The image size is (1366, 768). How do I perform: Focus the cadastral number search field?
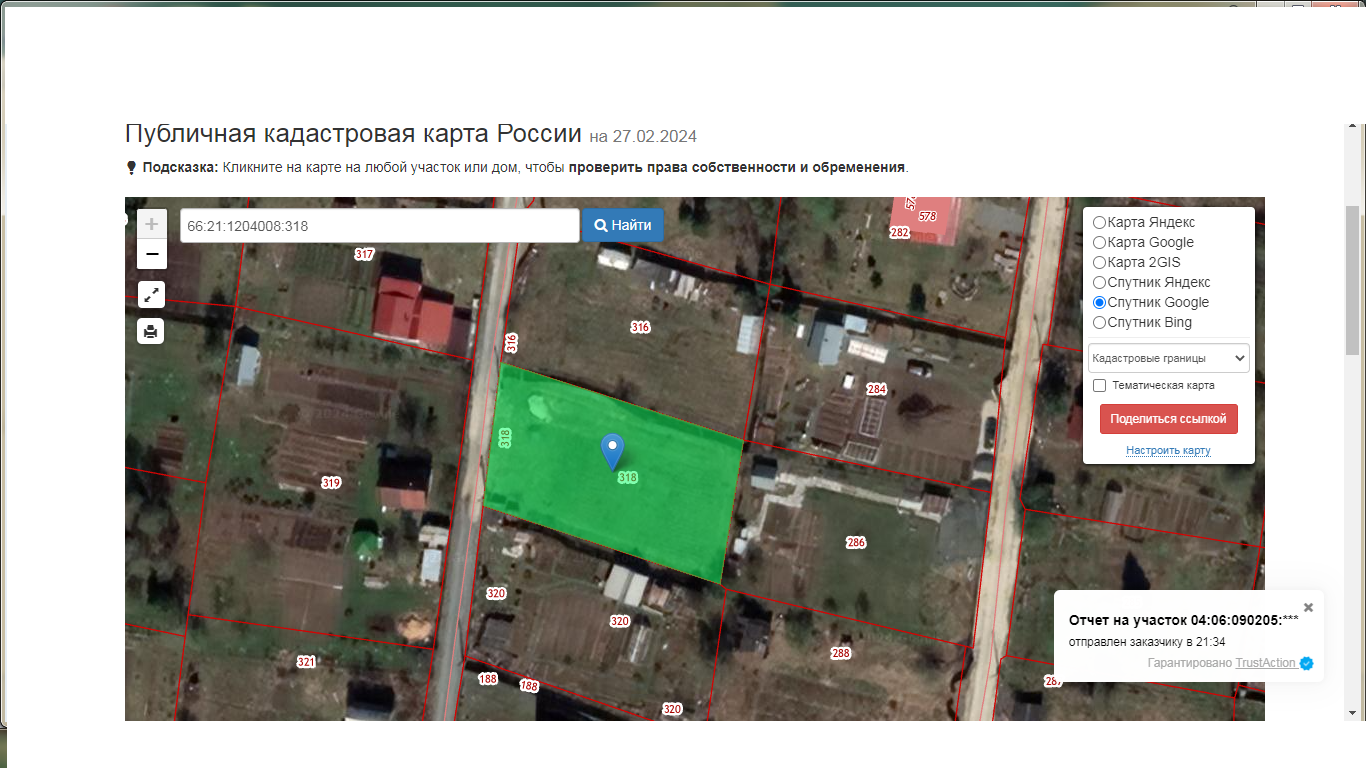(380, 225)
